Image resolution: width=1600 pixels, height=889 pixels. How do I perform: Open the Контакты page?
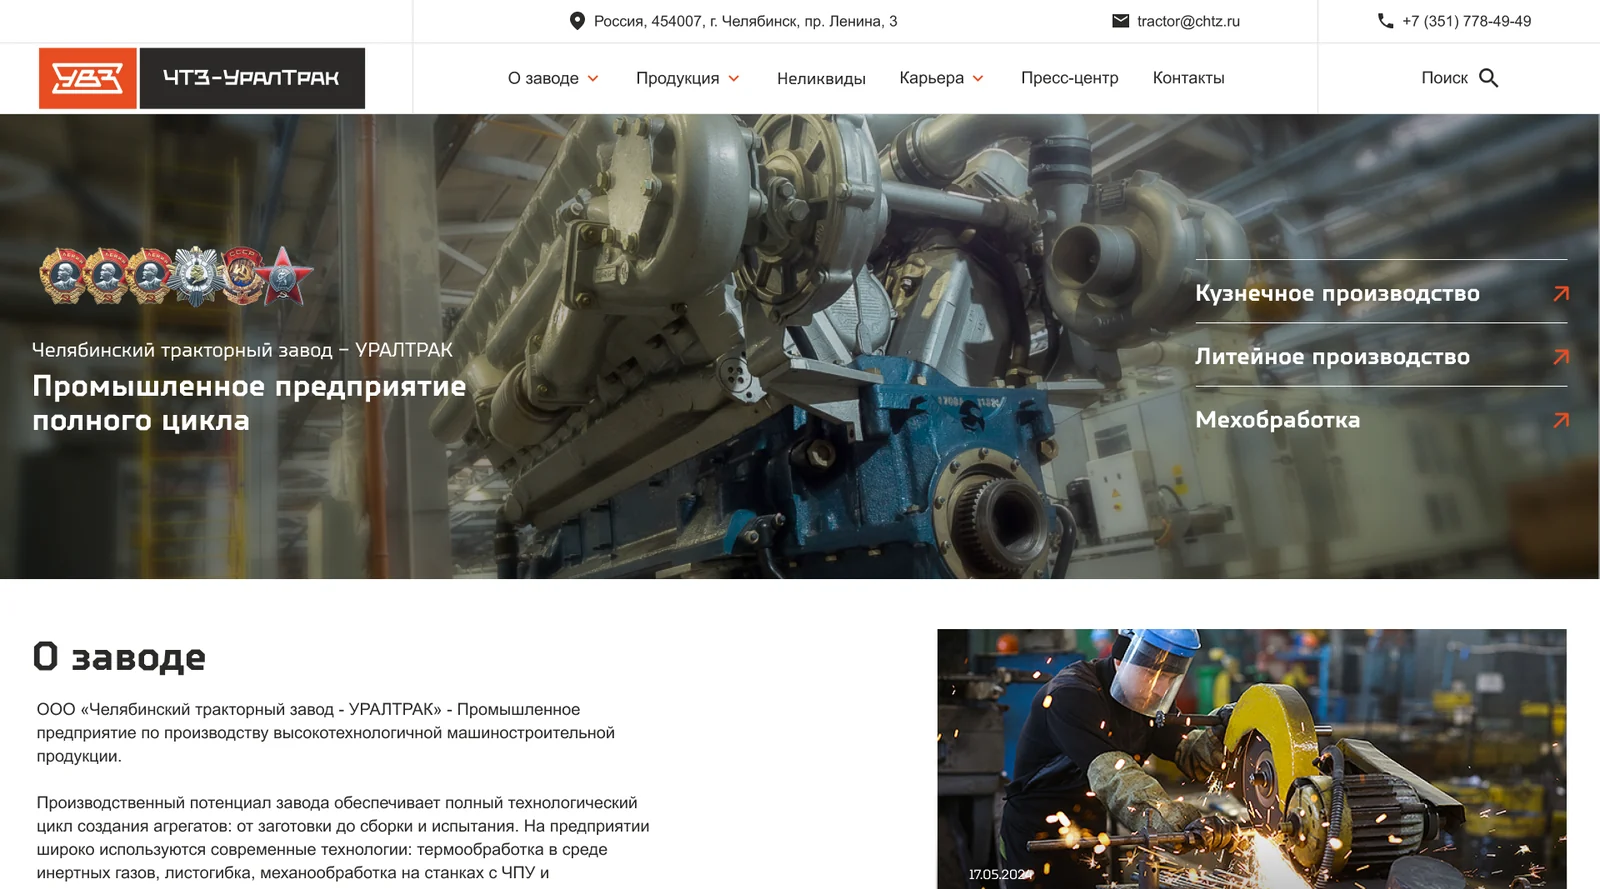[1188, 78]
